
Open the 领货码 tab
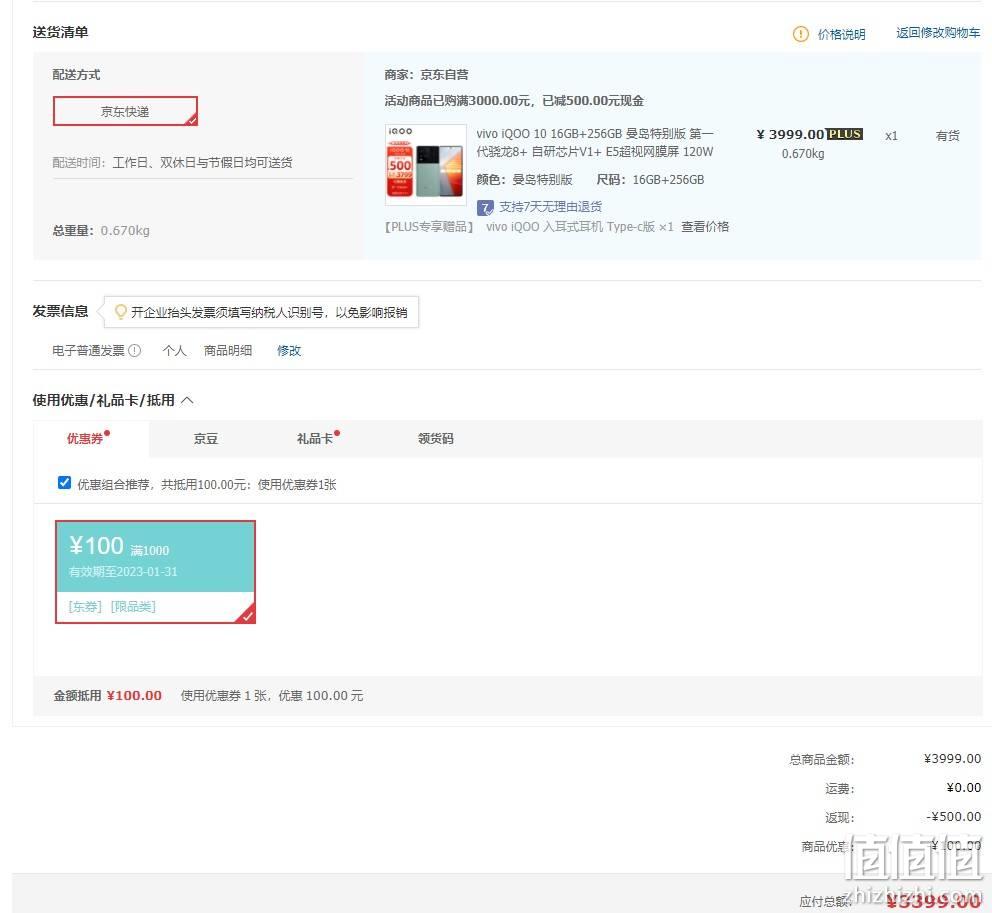click(436, 438)
